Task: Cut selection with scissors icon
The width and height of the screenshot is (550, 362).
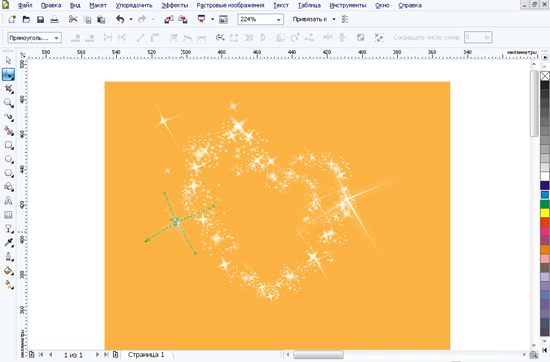Action: pos(73,19)
